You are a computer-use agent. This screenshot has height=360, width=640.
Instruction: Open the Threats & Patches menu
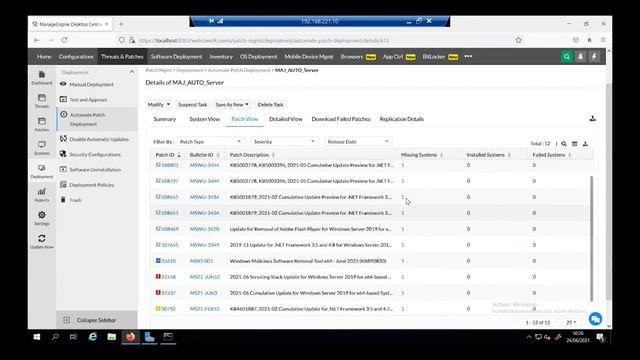(122, 56)
